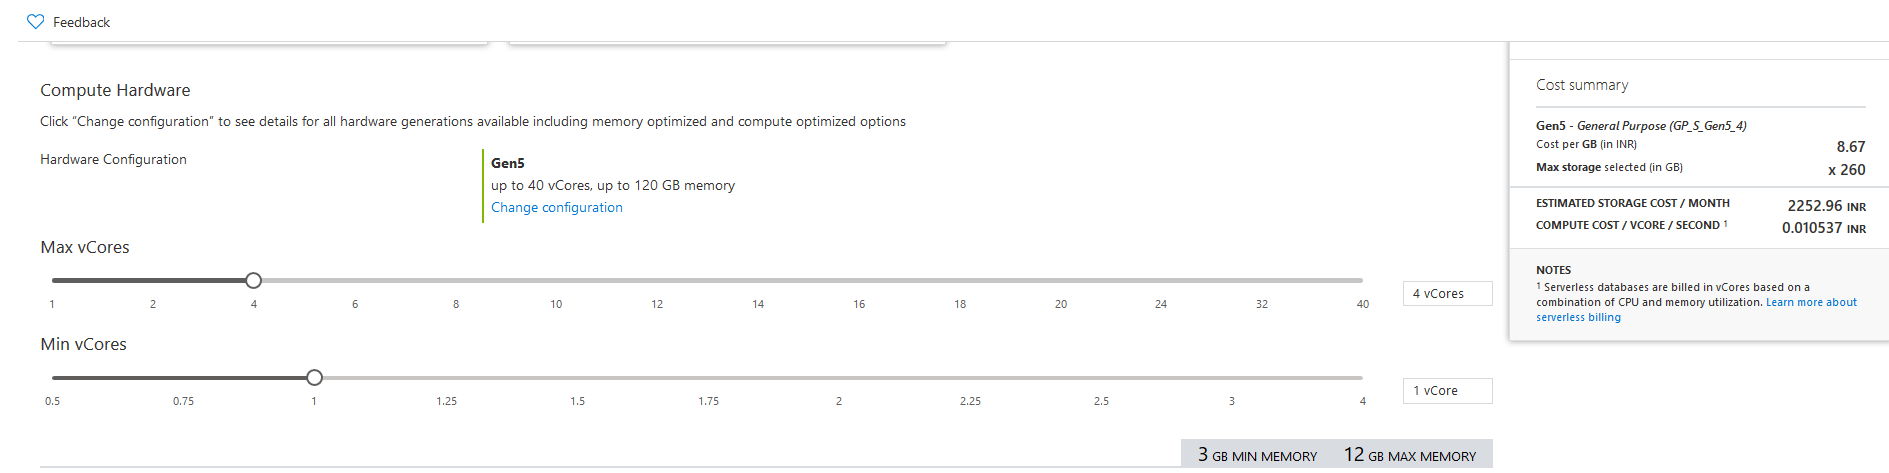1889x473 pixels.
Task: Set Min vCores slider to 2
Action: click(839, 378)
